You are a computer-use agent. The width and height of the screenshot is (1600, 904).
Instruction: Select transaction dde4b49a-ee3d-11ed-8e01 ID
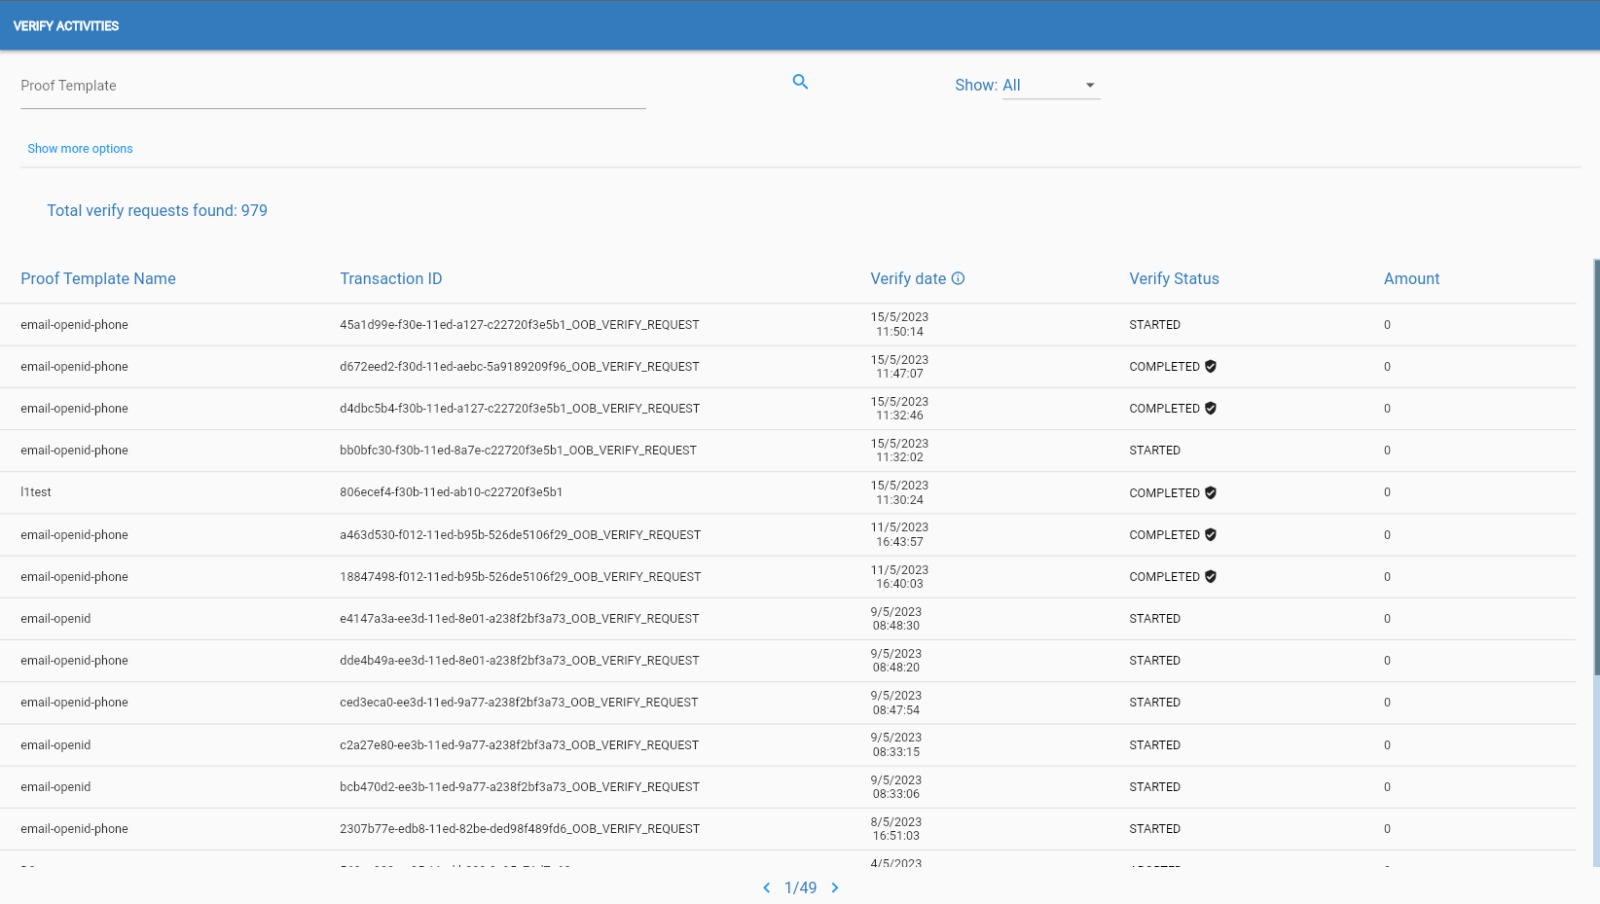(519, 661)
